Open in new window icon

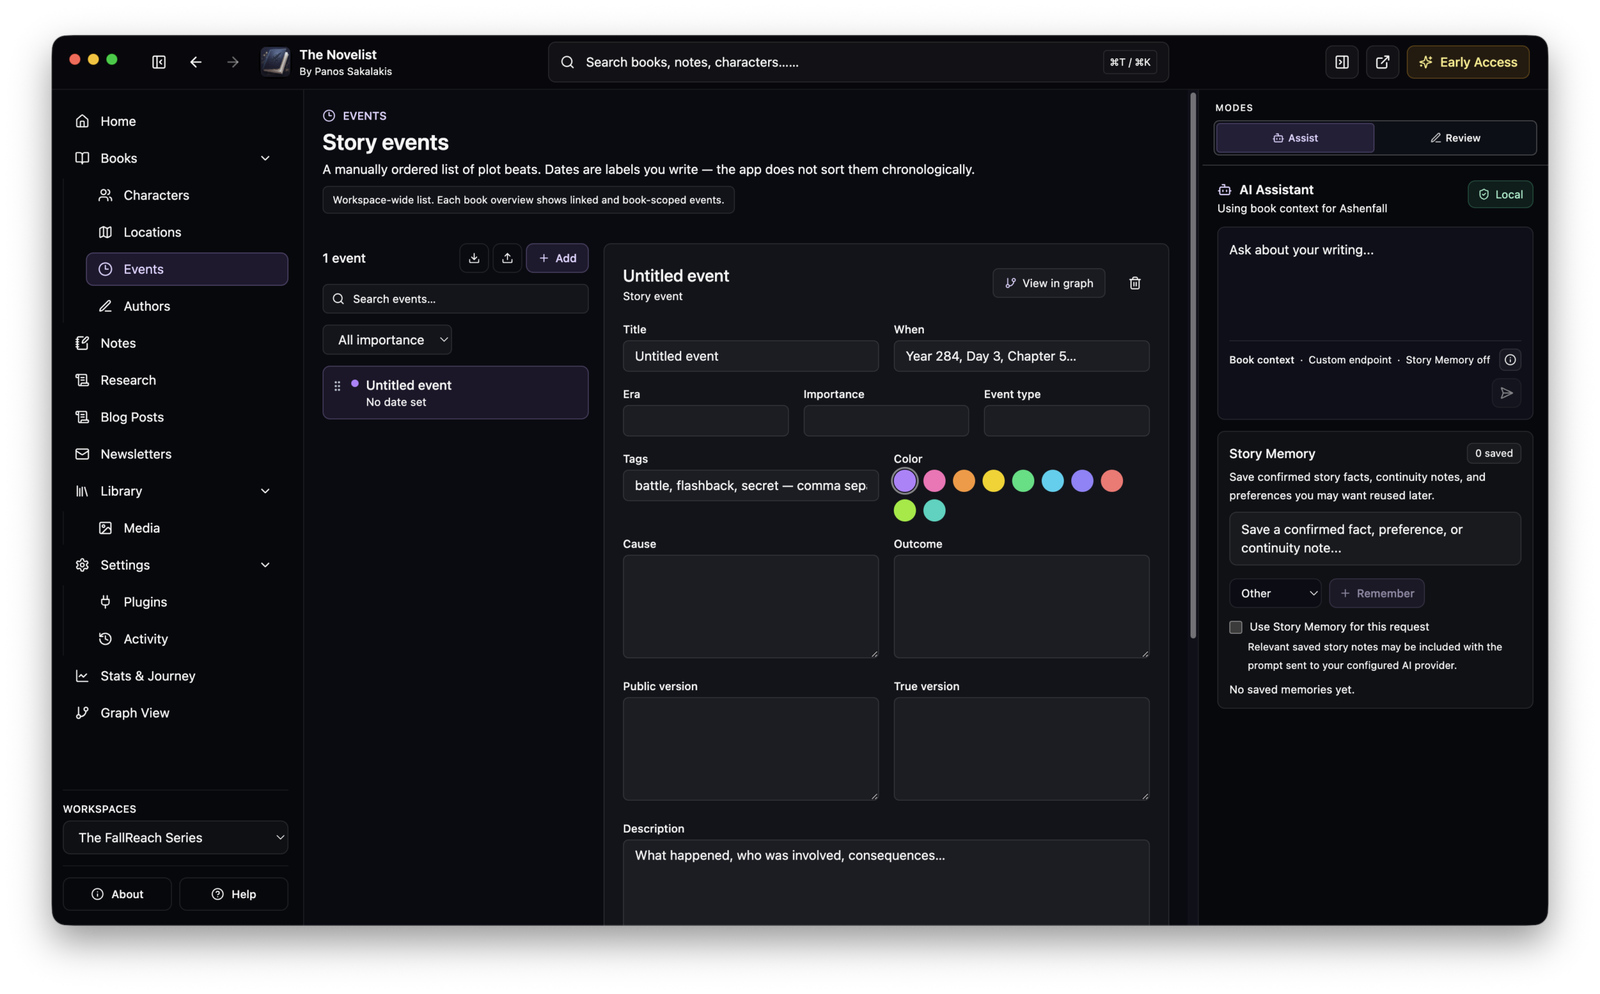tap(1382, 62)
